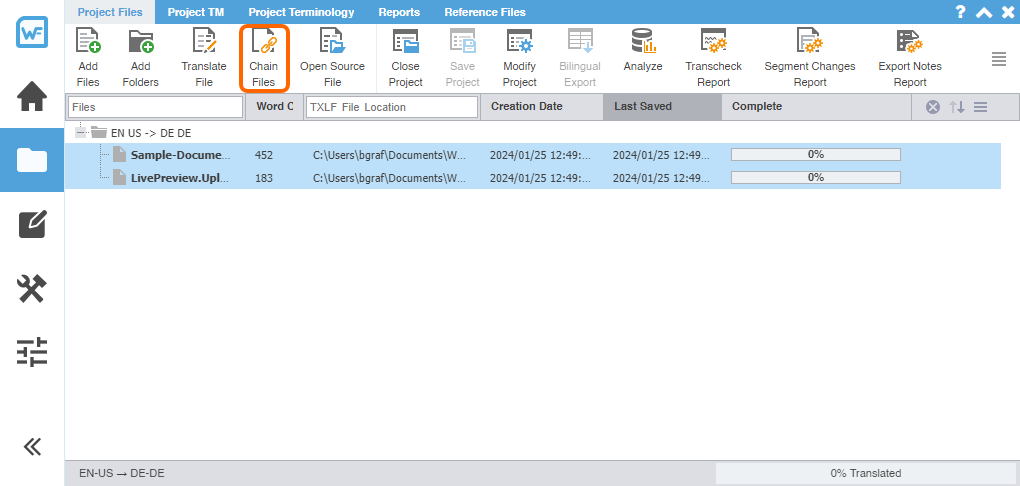Open the Project Terminology tab
The image size is (1020, 486).
tap(301, 12)
